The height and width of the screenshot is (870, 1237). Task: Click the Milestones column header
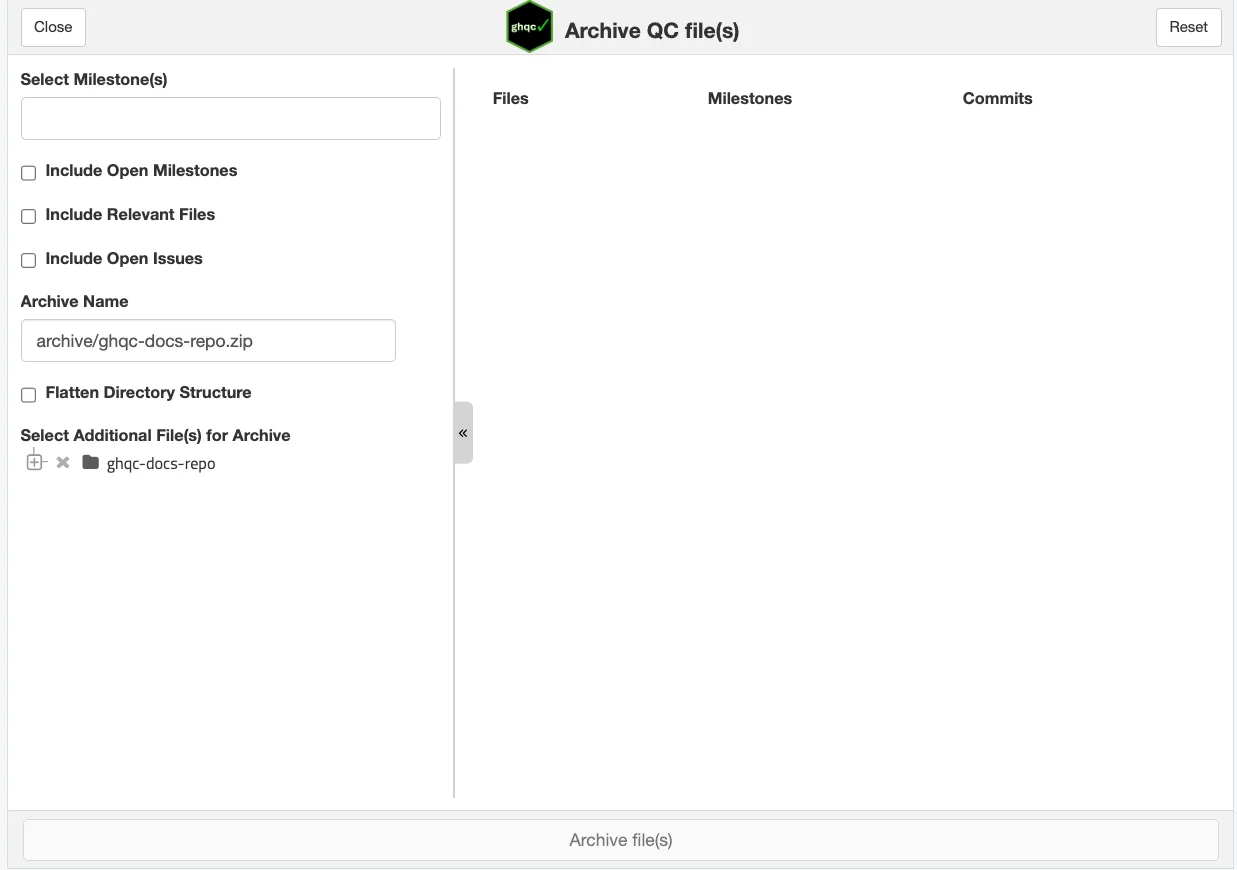pyautogui.click(x=749, y=98)
